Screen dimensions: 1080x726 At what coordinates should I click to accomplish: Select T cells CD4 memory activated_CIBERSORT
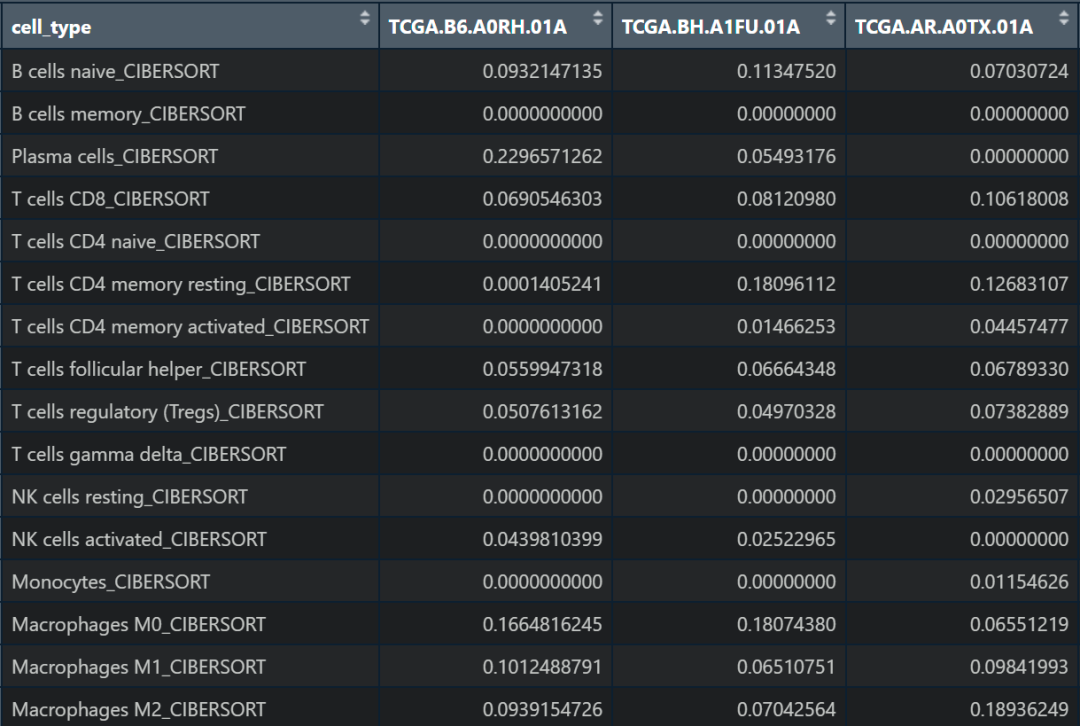click(190, 327)
